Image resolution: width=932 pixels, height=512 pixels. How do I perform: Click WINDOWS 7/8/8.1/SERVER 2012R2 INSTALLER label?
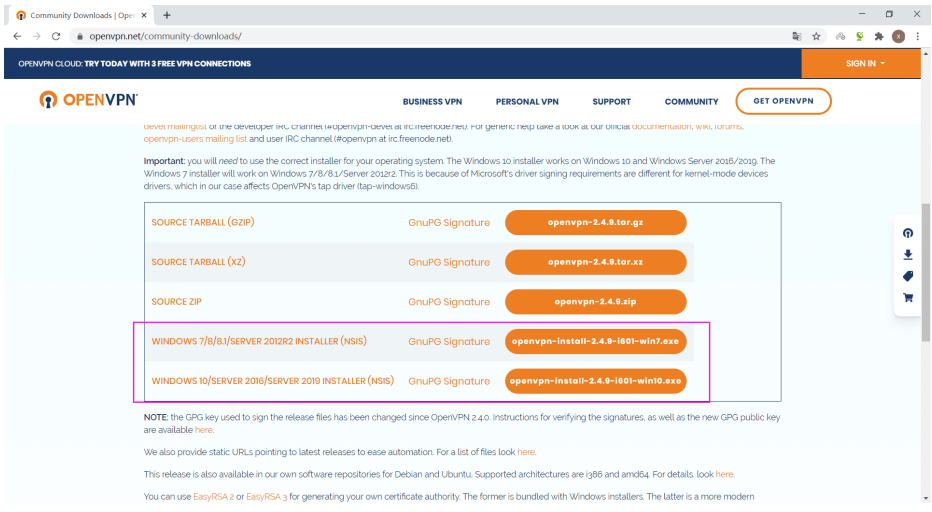pyautogui.click(x=259, y=341)
